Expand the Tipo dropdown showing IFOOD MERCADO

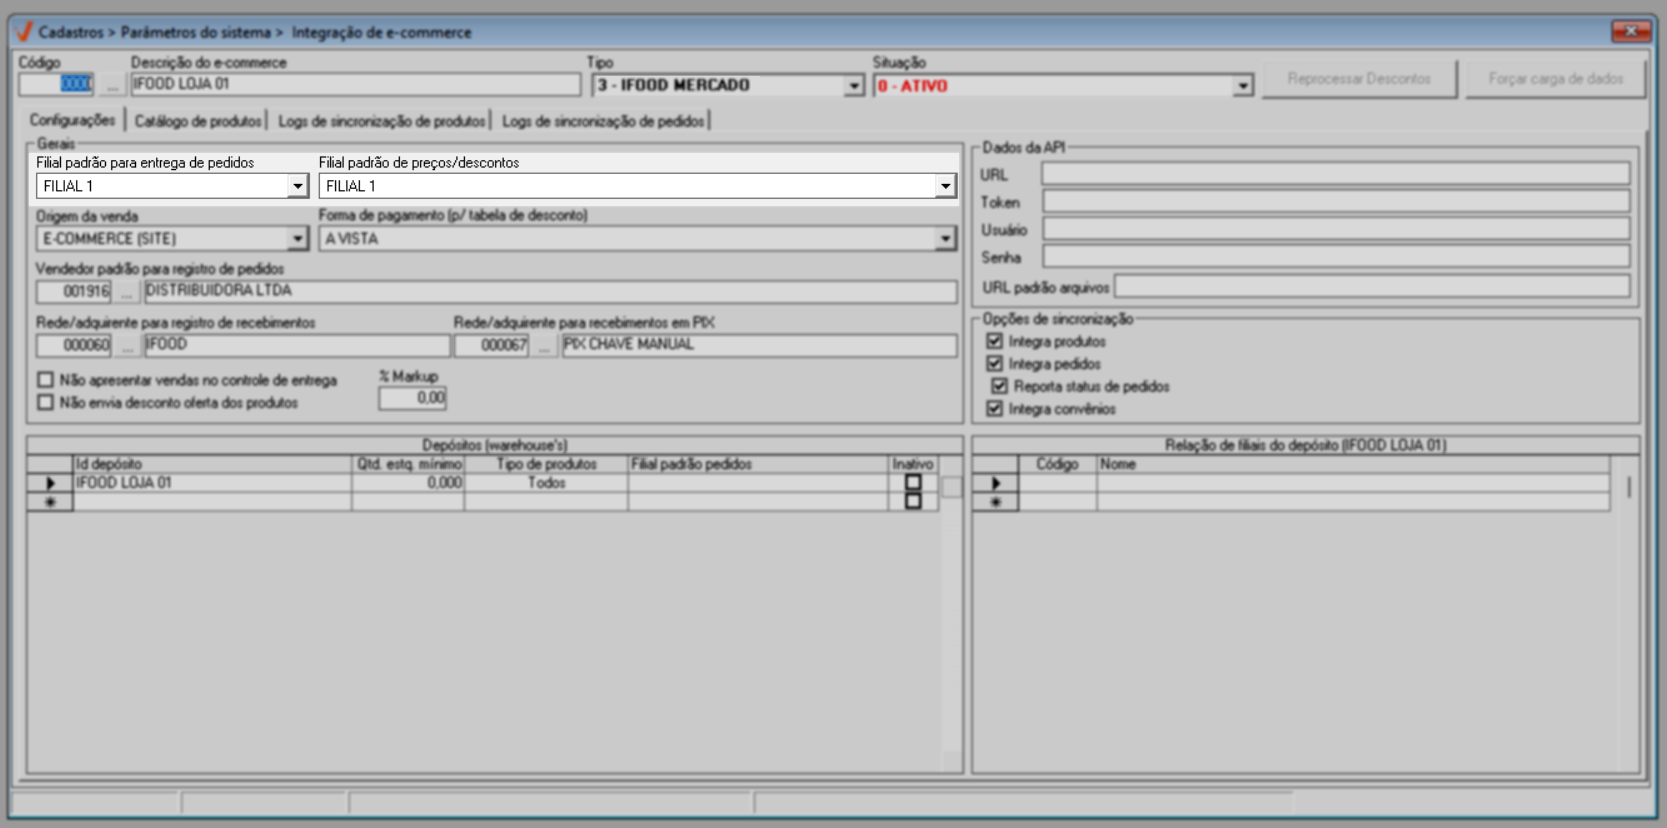[853, 86]
